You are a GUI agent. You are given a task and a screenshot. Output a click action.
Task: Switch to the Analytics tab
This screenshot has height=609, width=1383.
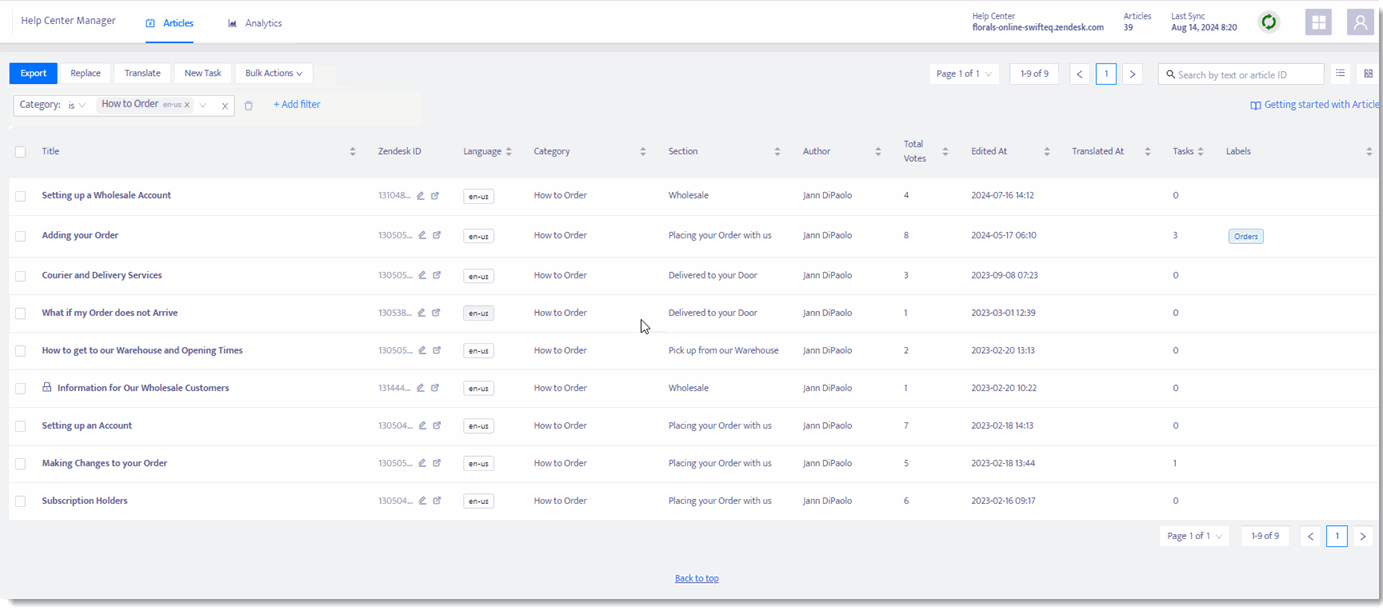coord(255,23)
